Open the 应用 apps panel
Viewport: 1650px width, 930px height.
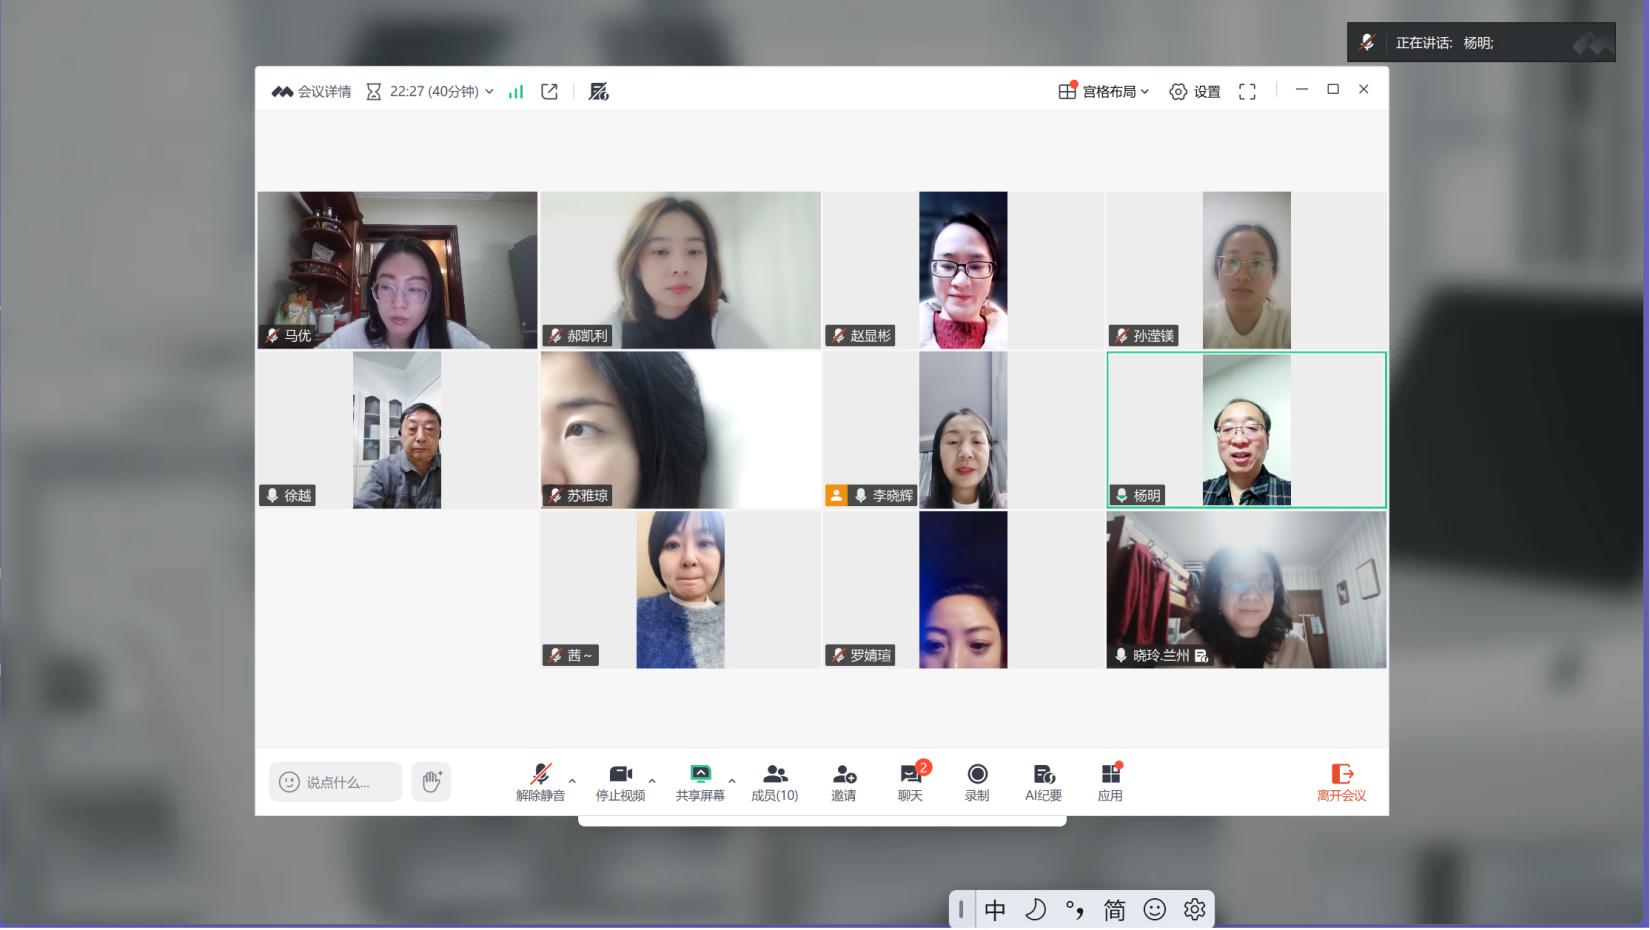click(1110, 781)
